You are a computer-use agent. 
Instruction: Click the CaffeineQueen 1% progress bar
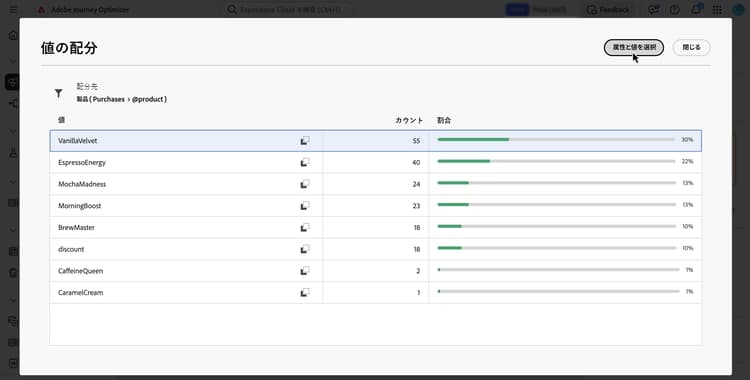558,270
